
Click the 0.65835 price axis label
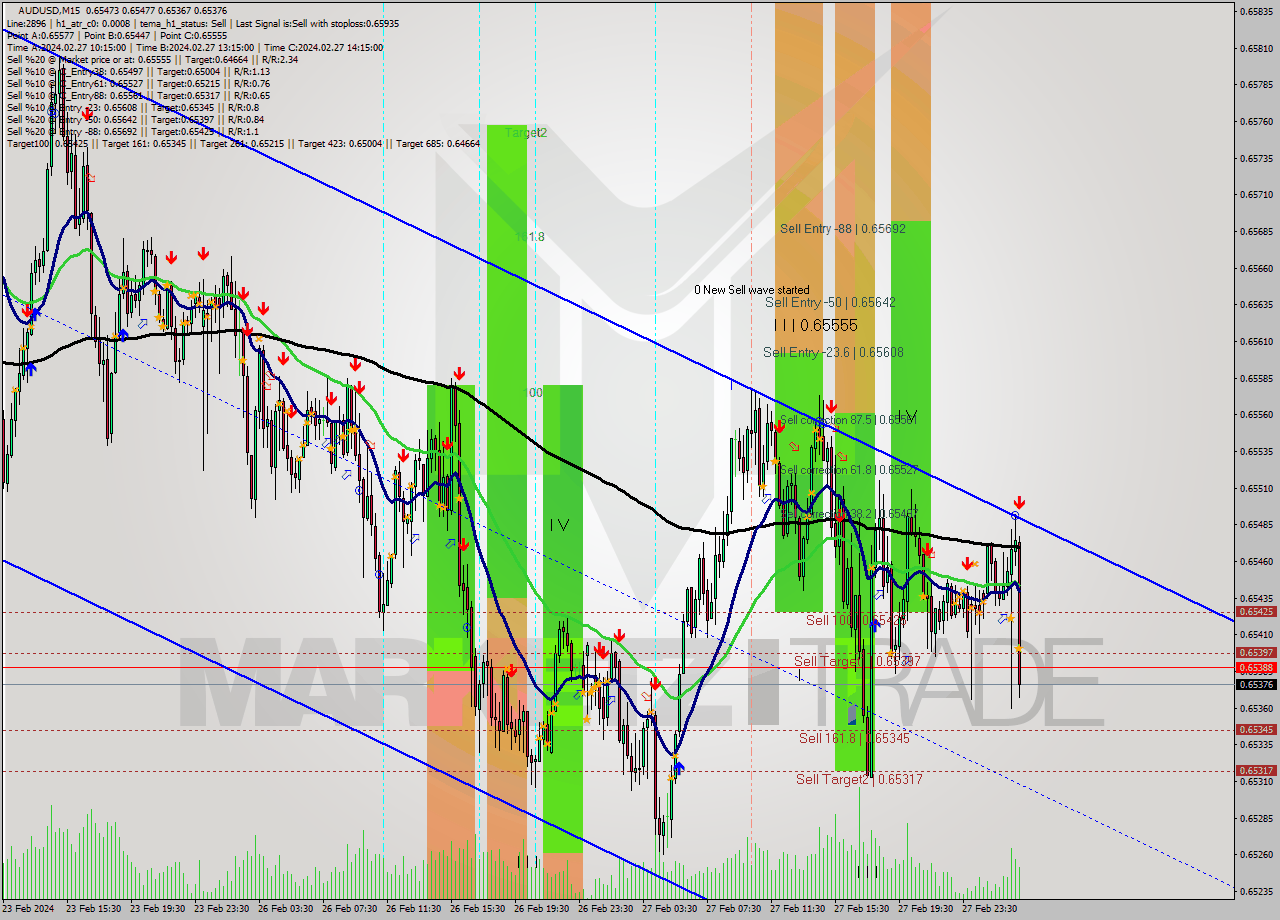click(1256, 11)
